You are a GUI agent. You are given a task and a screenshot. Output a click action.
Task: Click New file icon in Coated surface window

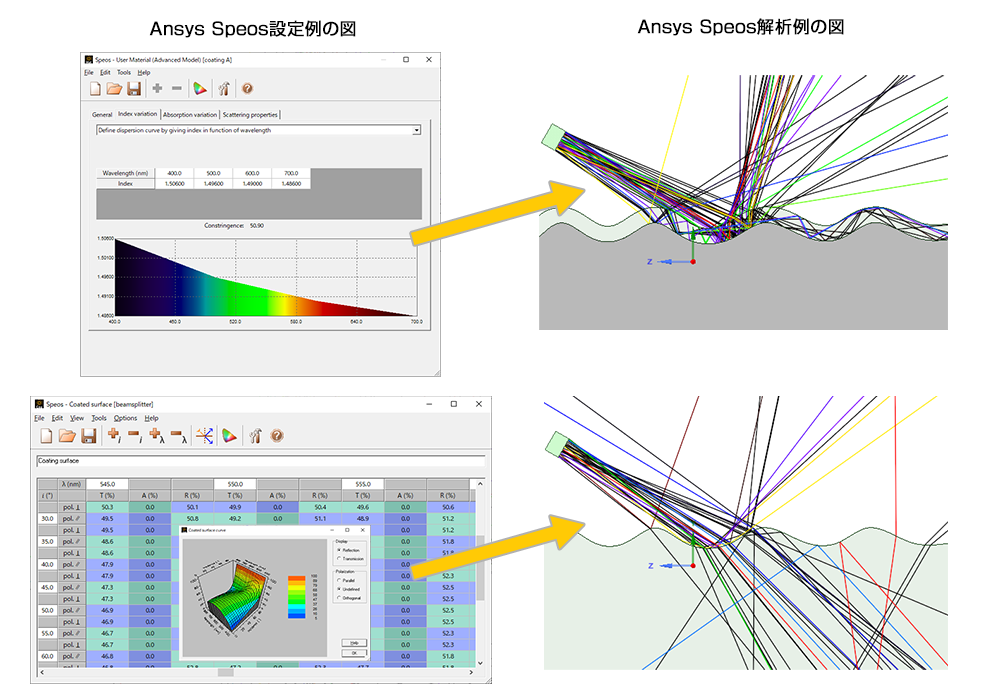(x=46, y=436)
